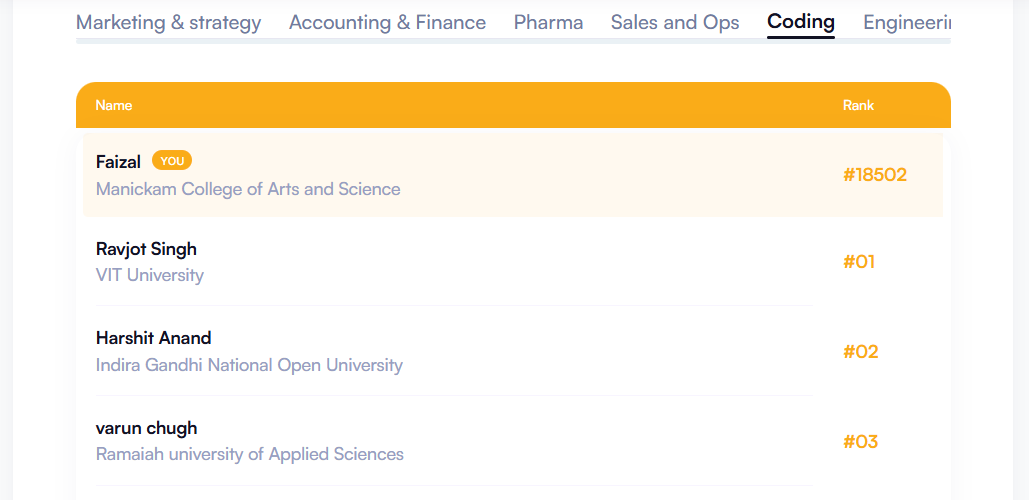The image size is (1029, 500).
Task: Select the name Faizal in the leaderboard
Action: point(118,161)
